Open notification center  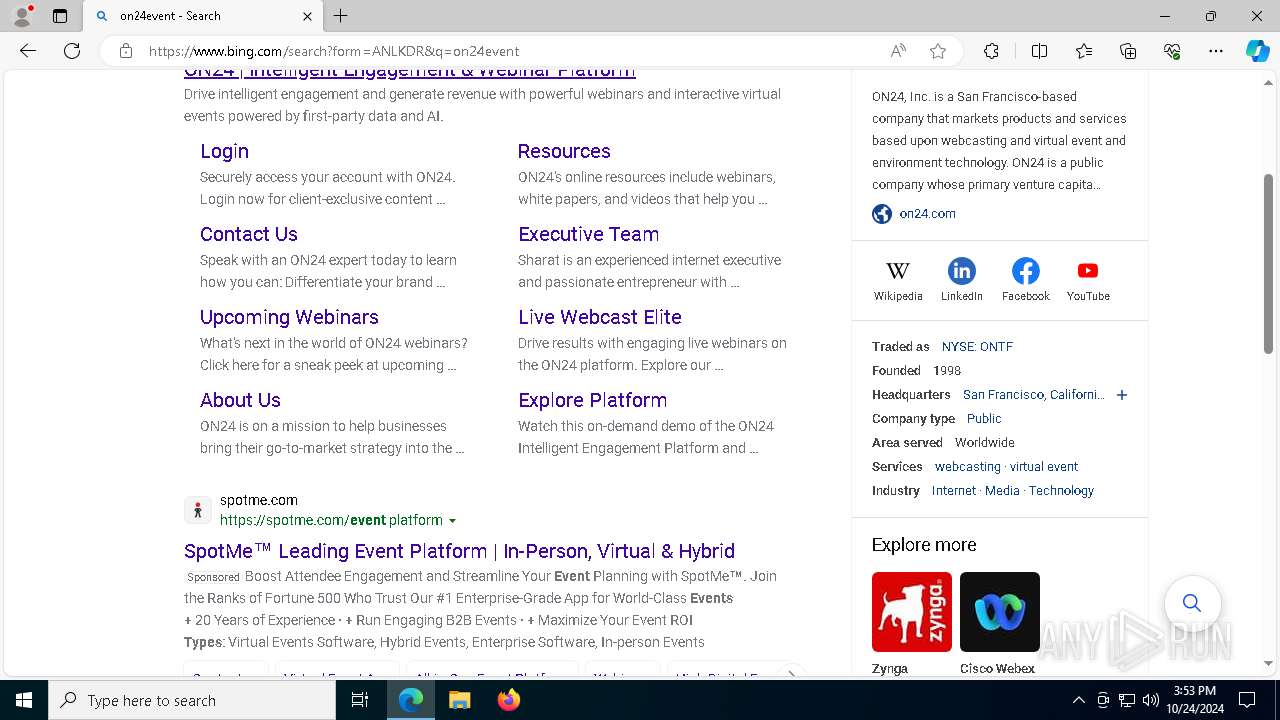(1247, 700)
